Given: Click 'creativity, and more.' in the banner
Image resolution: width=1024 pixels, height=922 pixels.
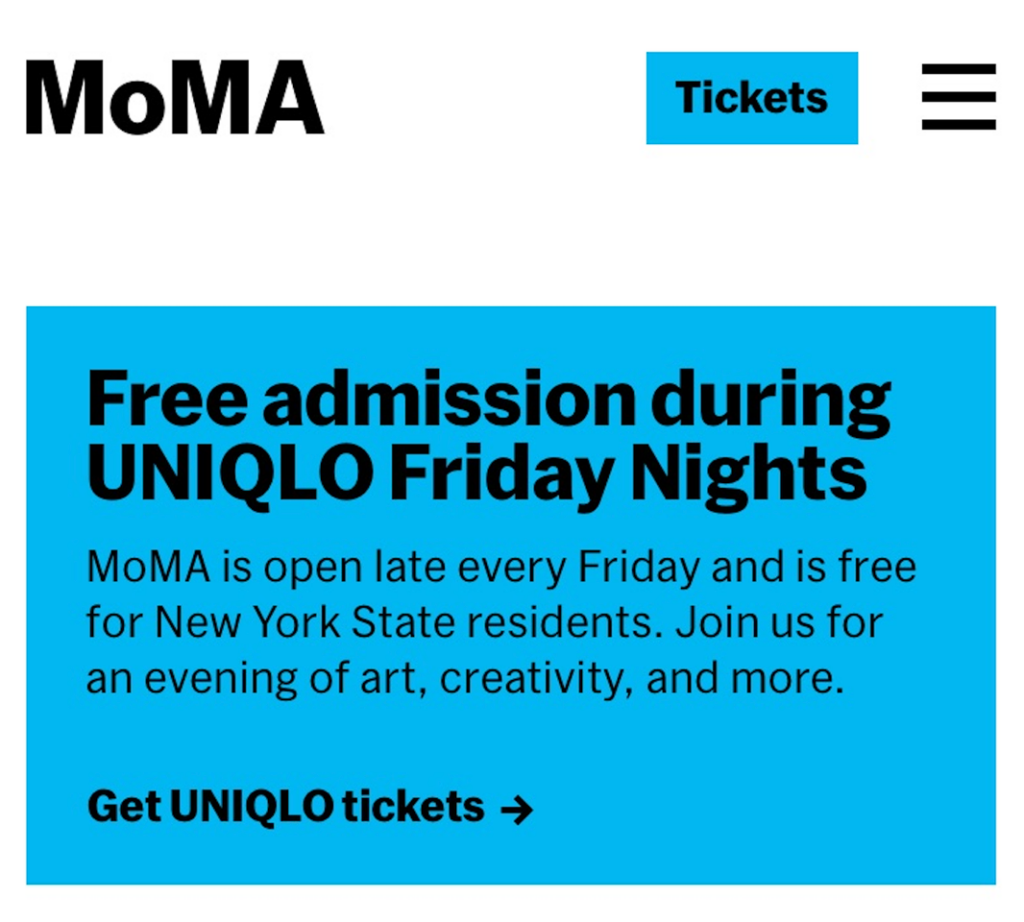Looking at the screenshot, I should (641, 679).
